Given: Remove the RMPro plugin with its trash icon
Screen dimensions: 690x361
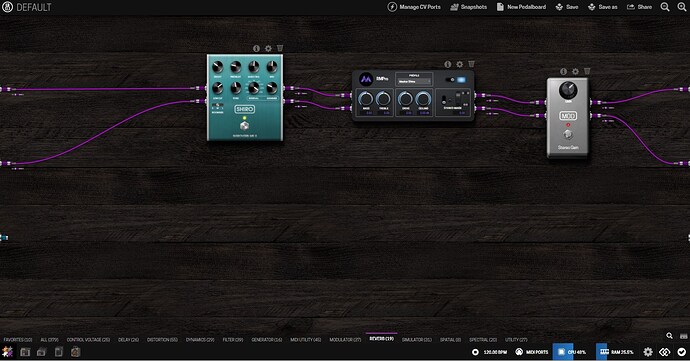Looking at the screenshot, I should [471, 64].
